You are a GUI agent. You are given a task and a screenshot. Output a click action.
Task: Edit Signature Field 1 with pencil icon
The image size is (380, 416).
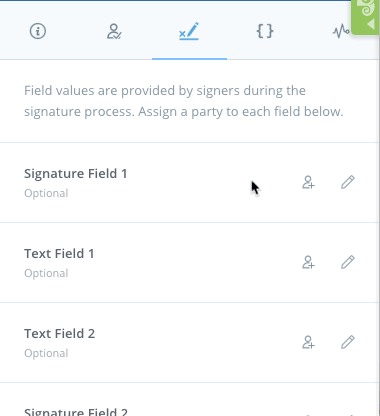pyautogui.click(x=348, y=182)
